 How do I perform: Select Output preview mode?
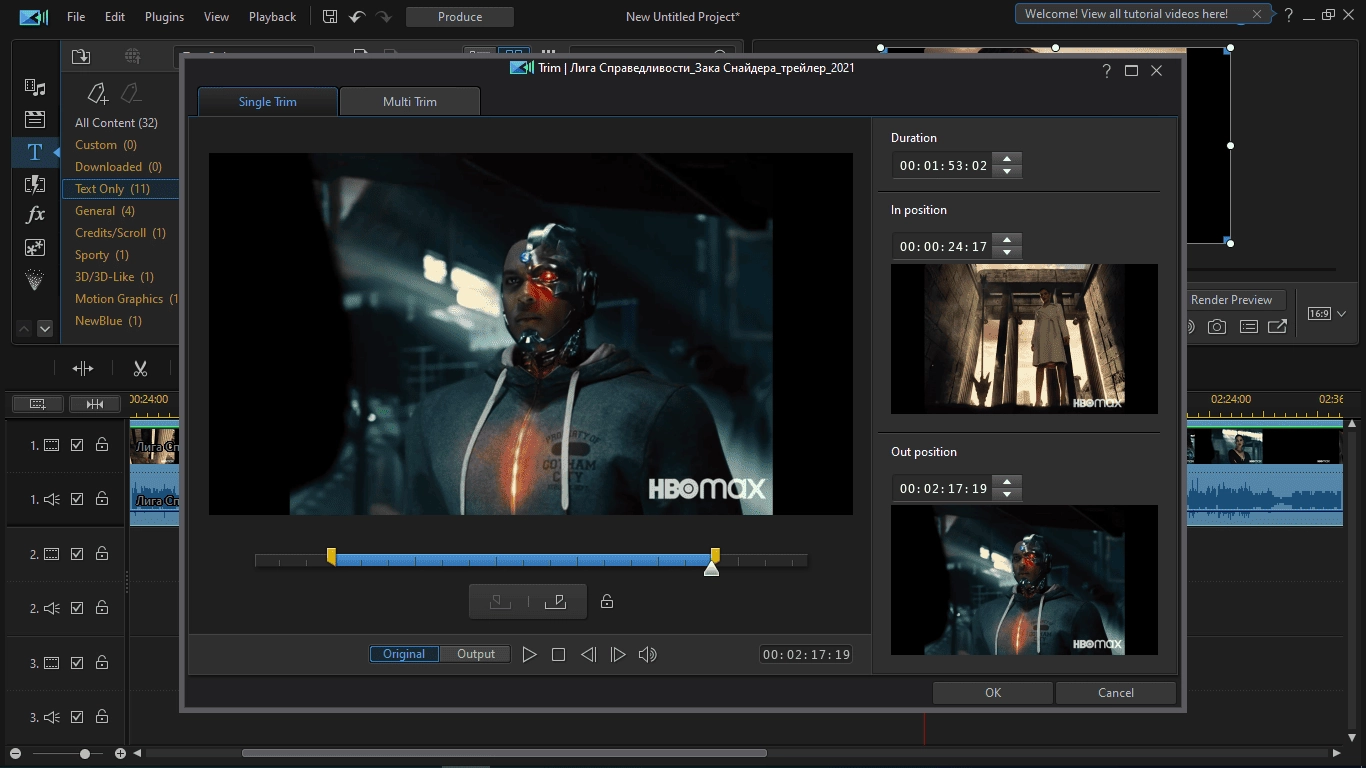[x=476, y=654]
